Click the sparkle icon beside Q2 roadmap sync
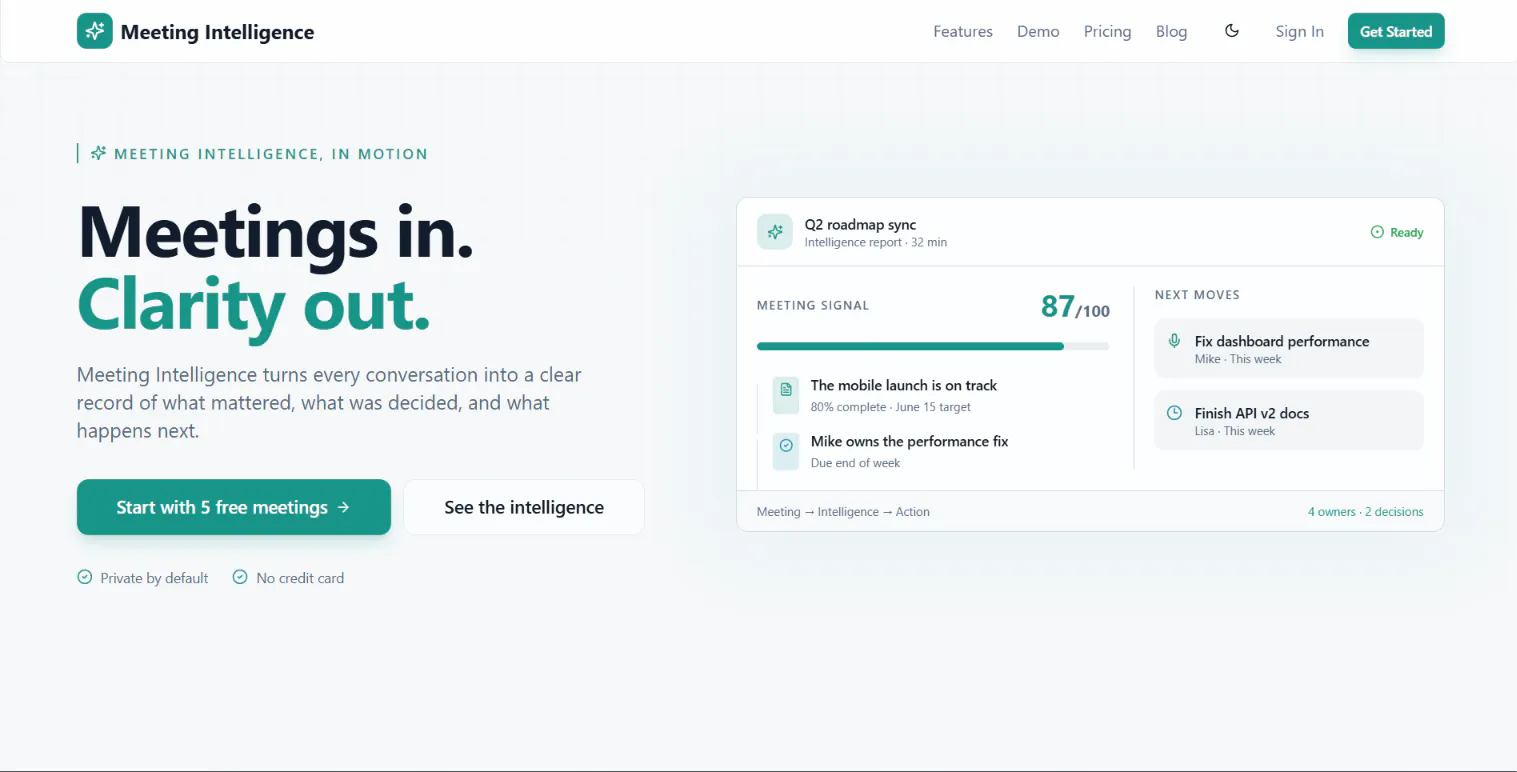 point(775,232)
